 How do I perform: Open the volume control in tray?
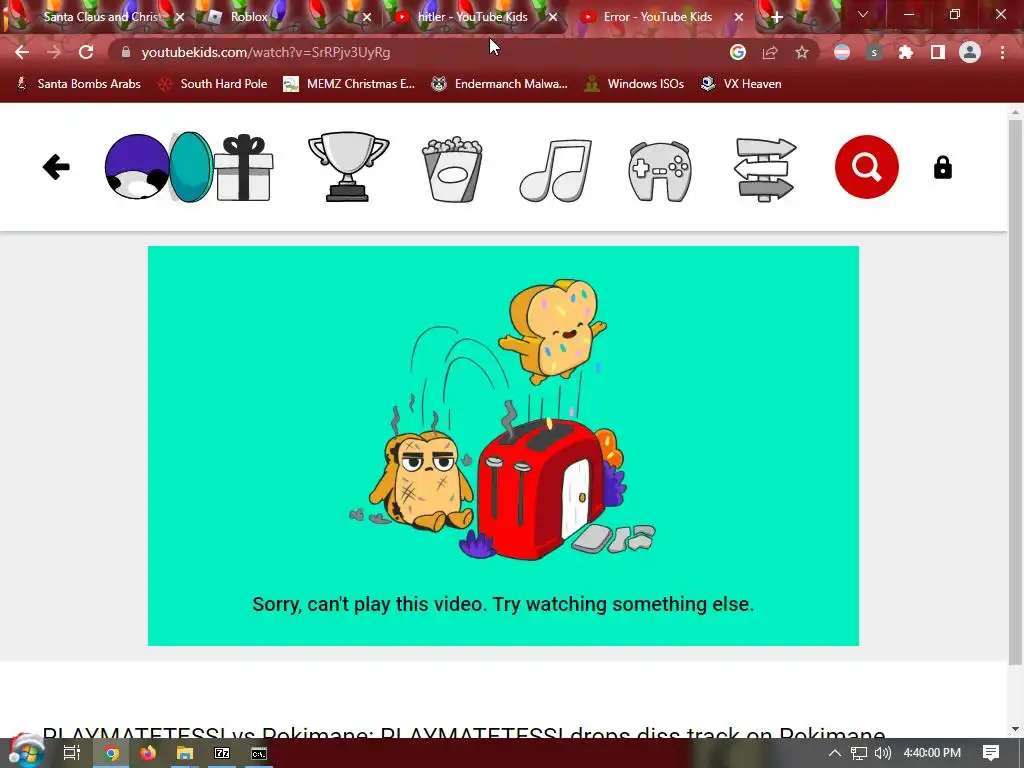click(883, 753)
